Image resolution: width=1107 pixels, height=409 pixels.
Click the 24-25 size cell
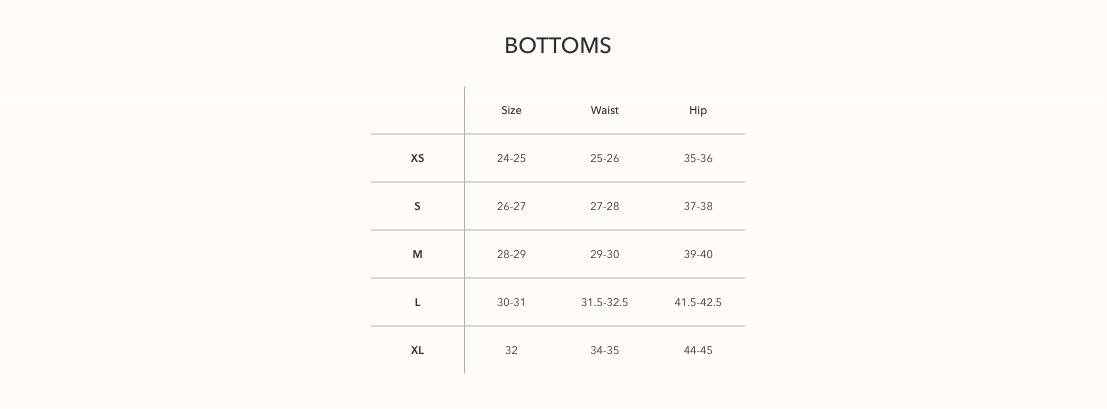(511, 158)
